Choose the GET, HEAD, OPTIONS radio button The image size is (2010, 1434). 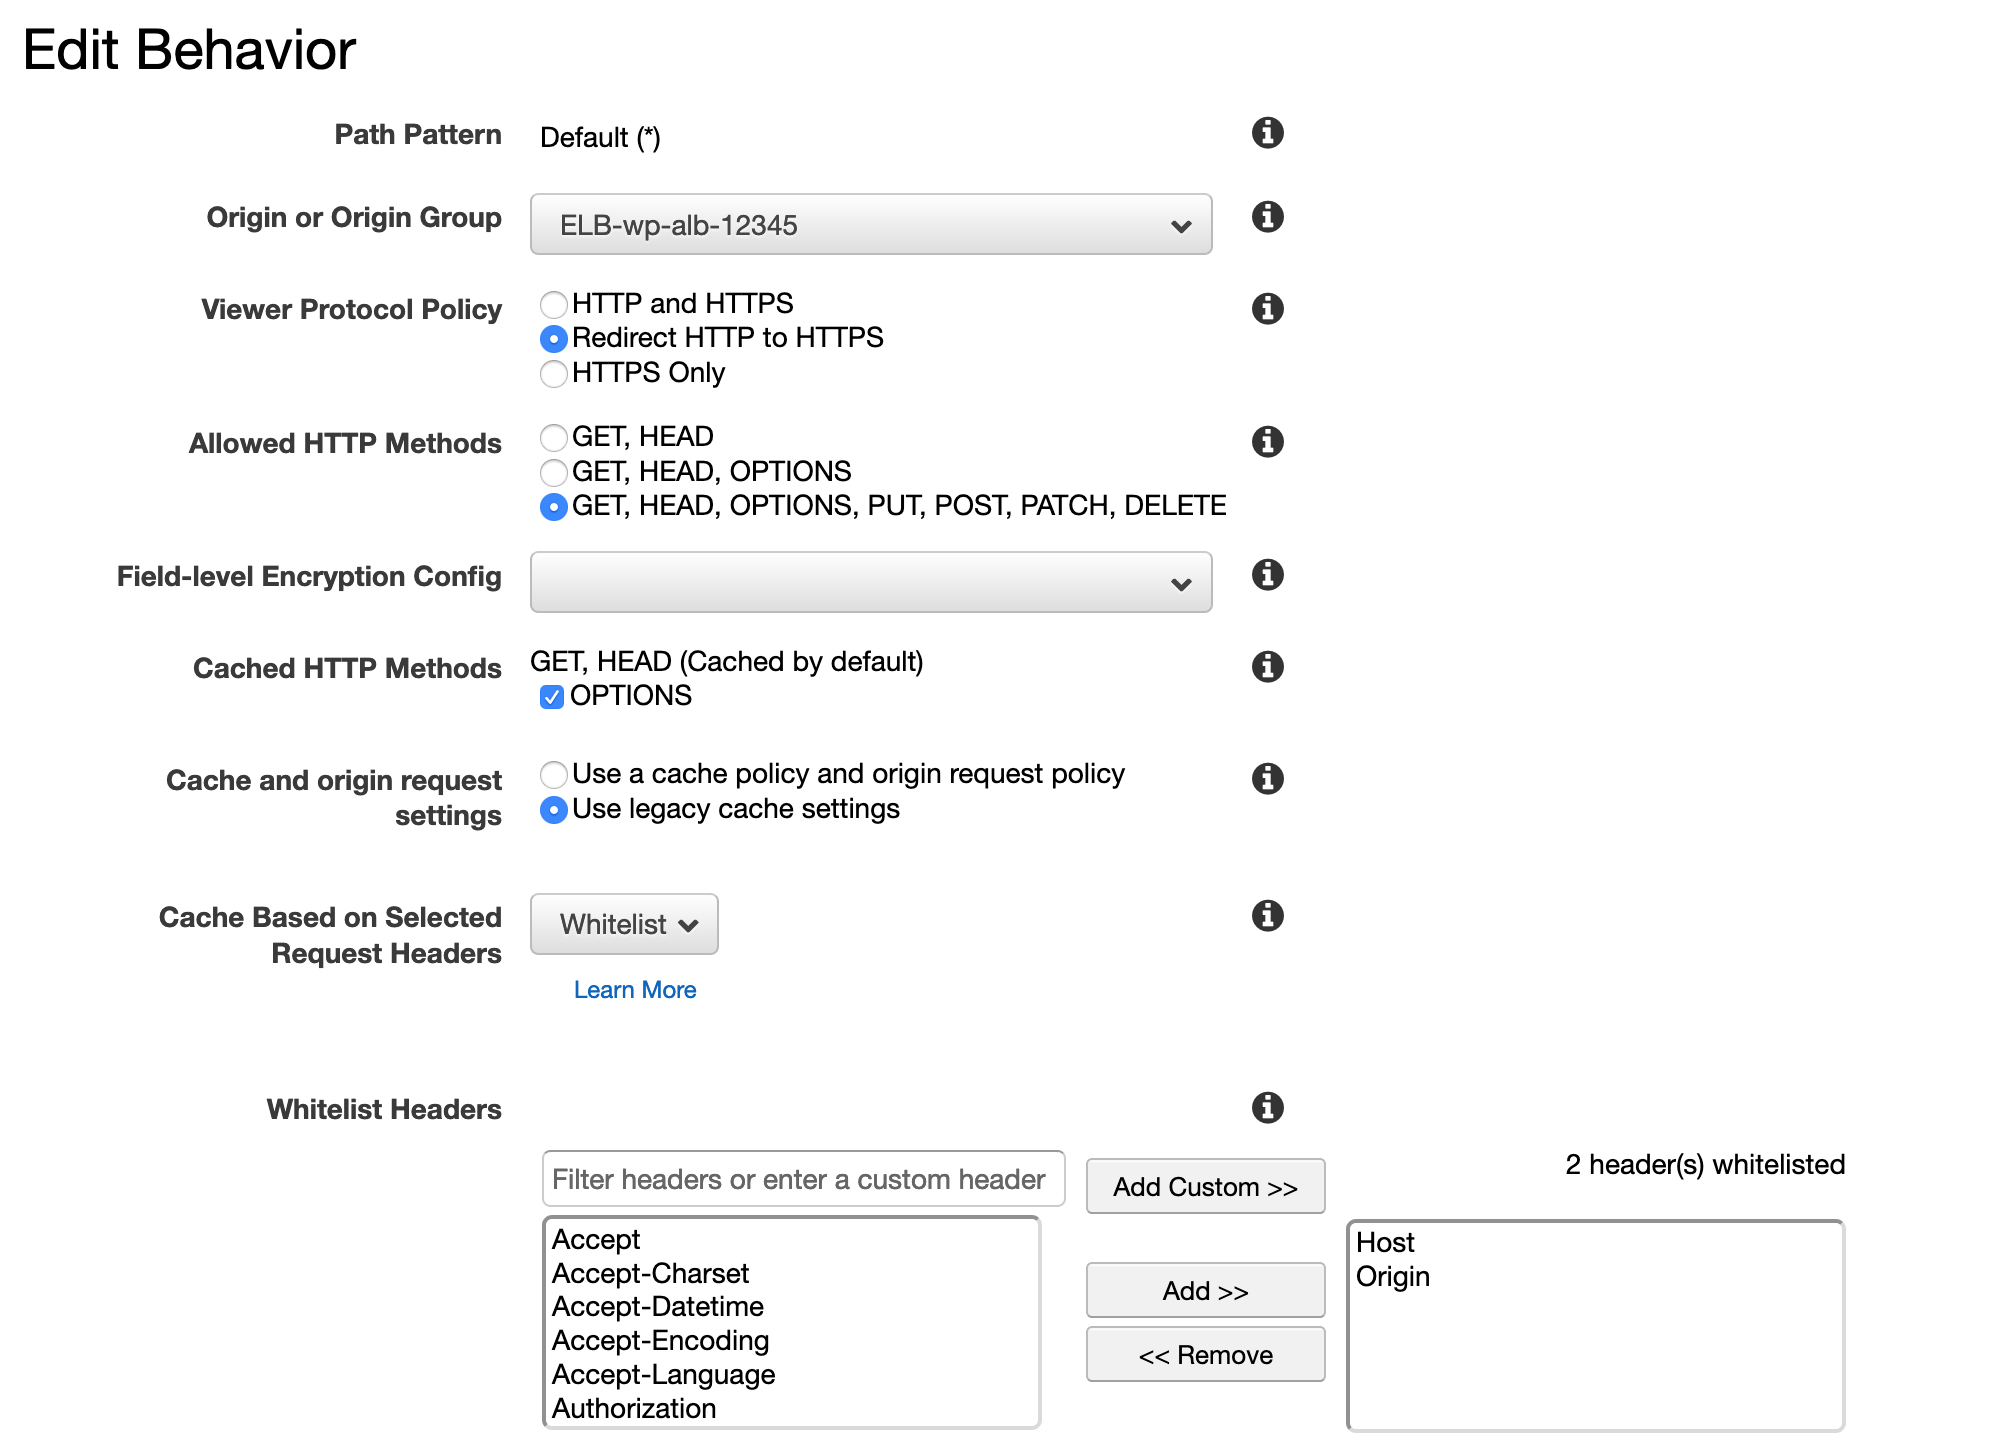tap(553, 472)
